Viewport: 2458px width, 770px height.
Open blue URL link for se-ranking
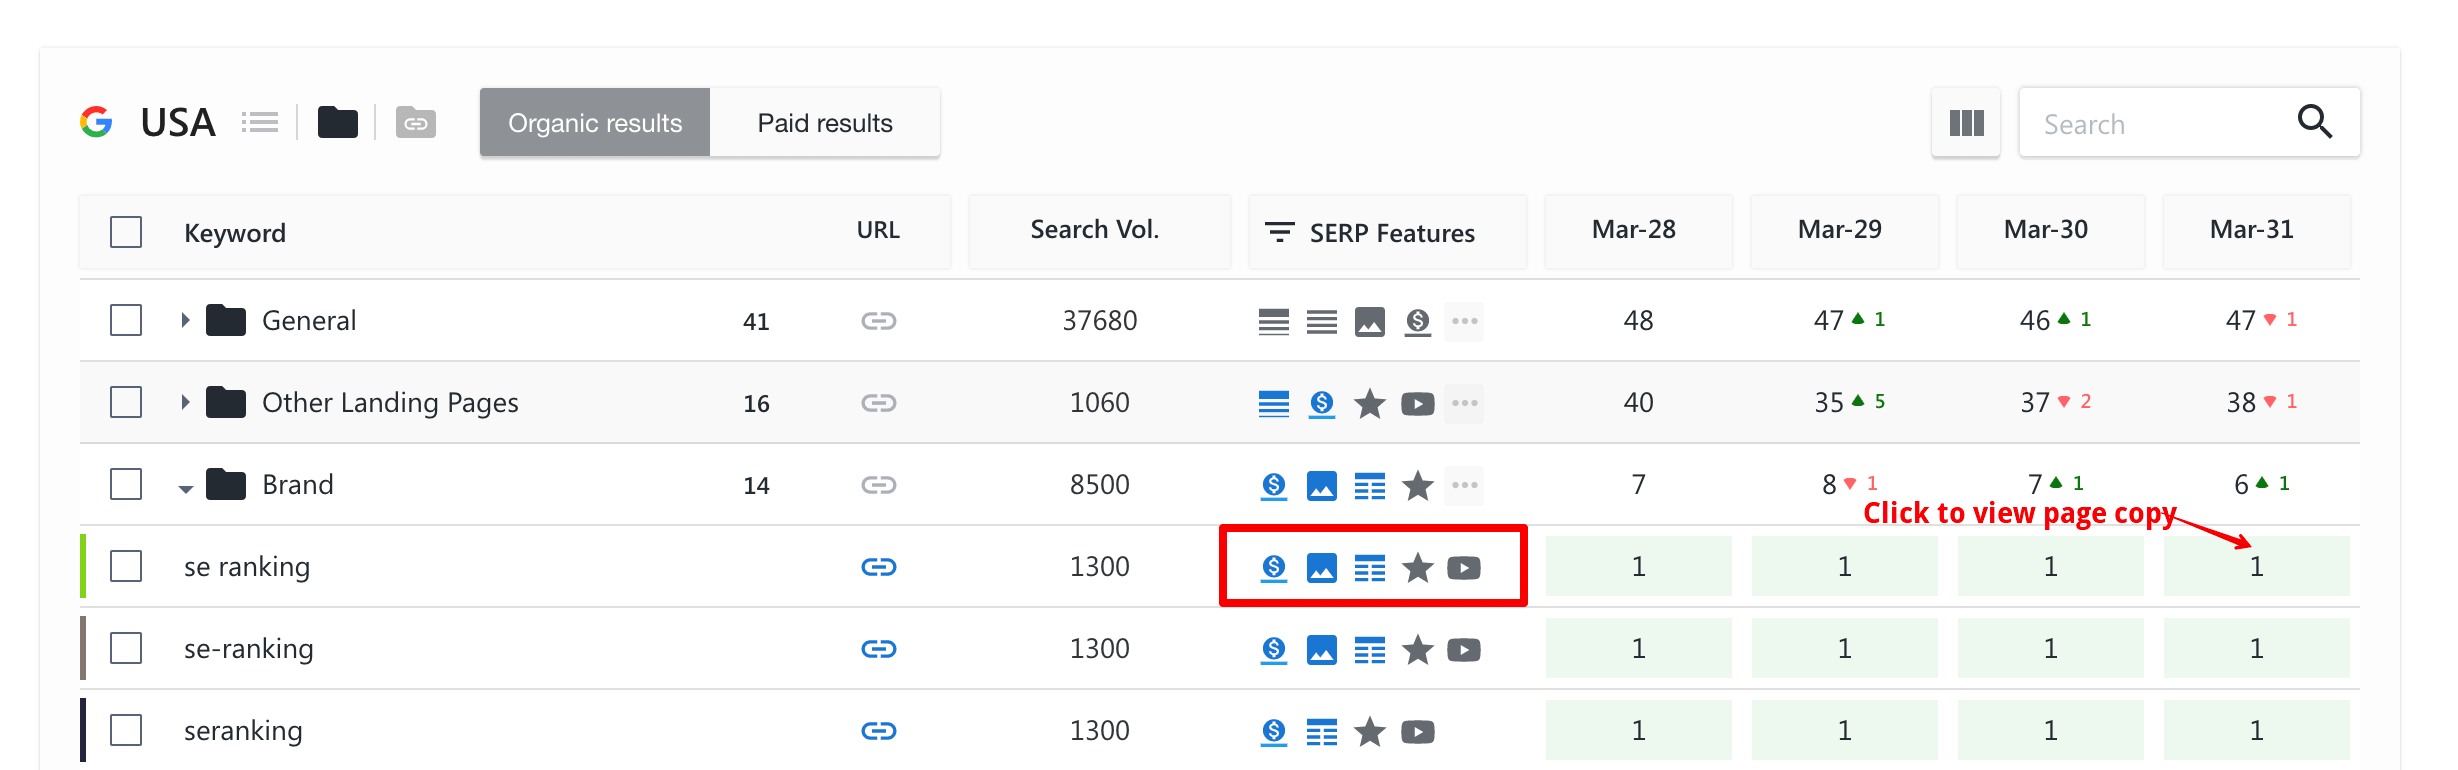point(878,649)
